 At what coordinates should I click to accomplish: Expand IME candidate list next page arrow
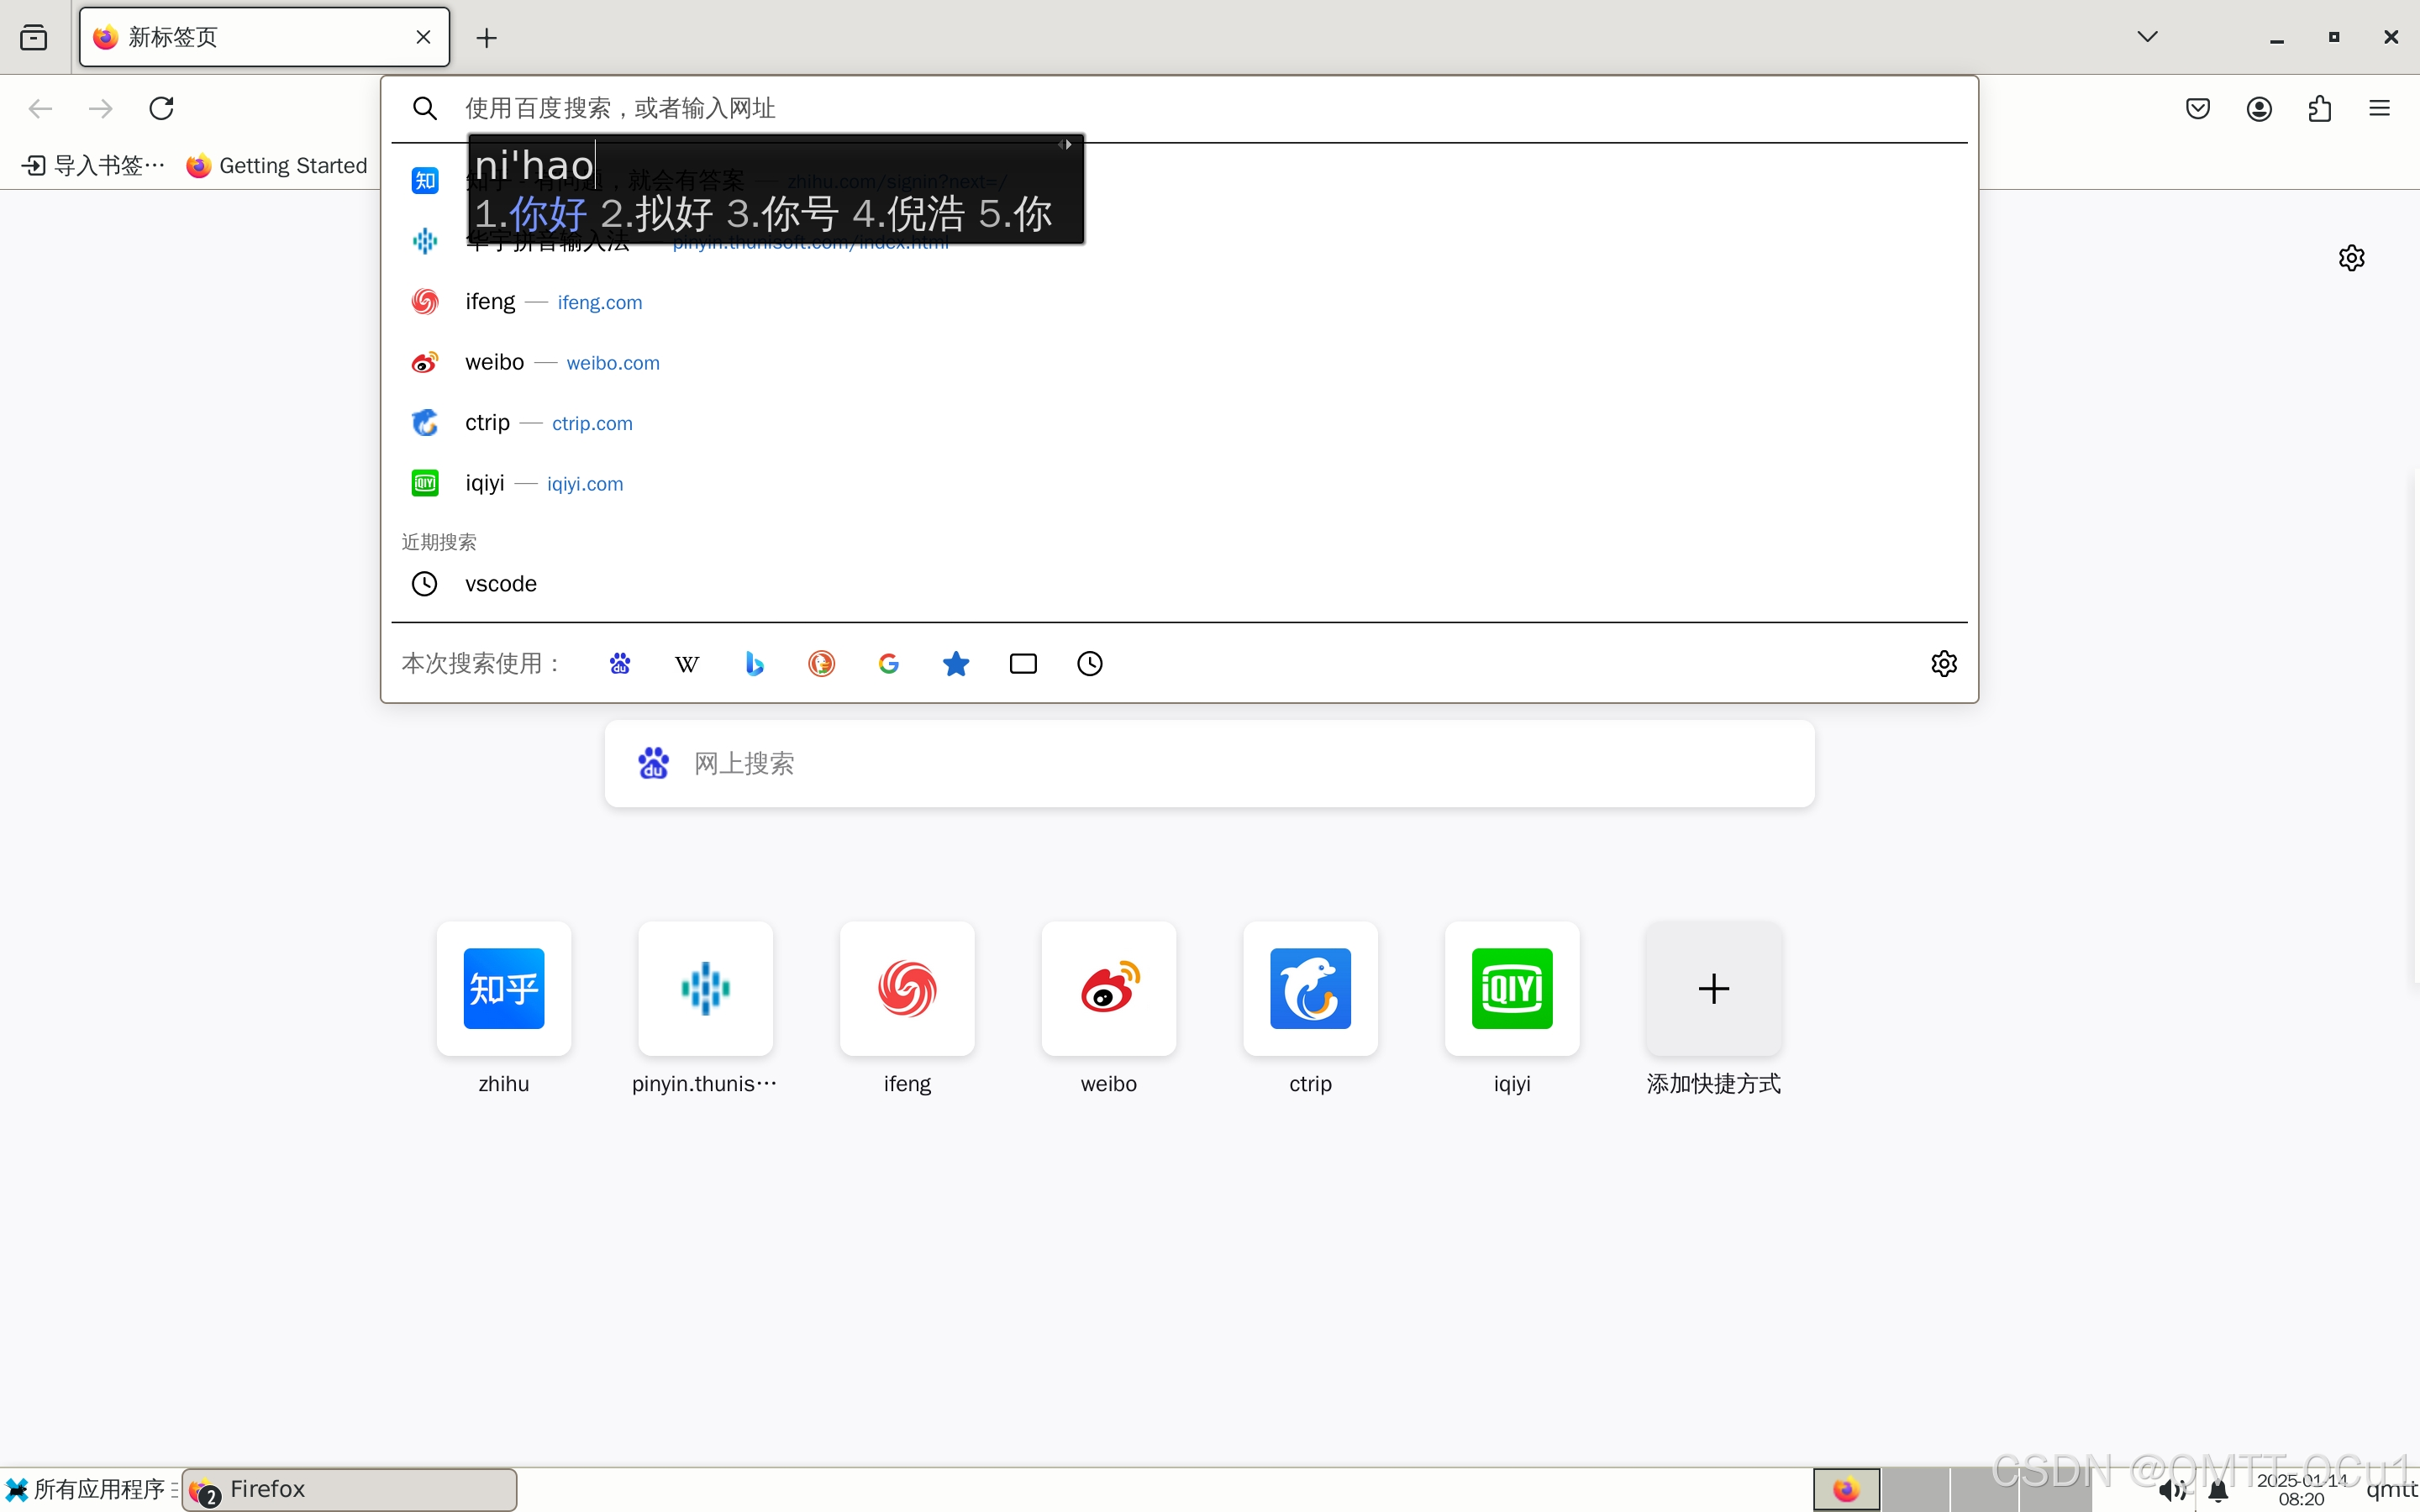tap(1069, 145)
